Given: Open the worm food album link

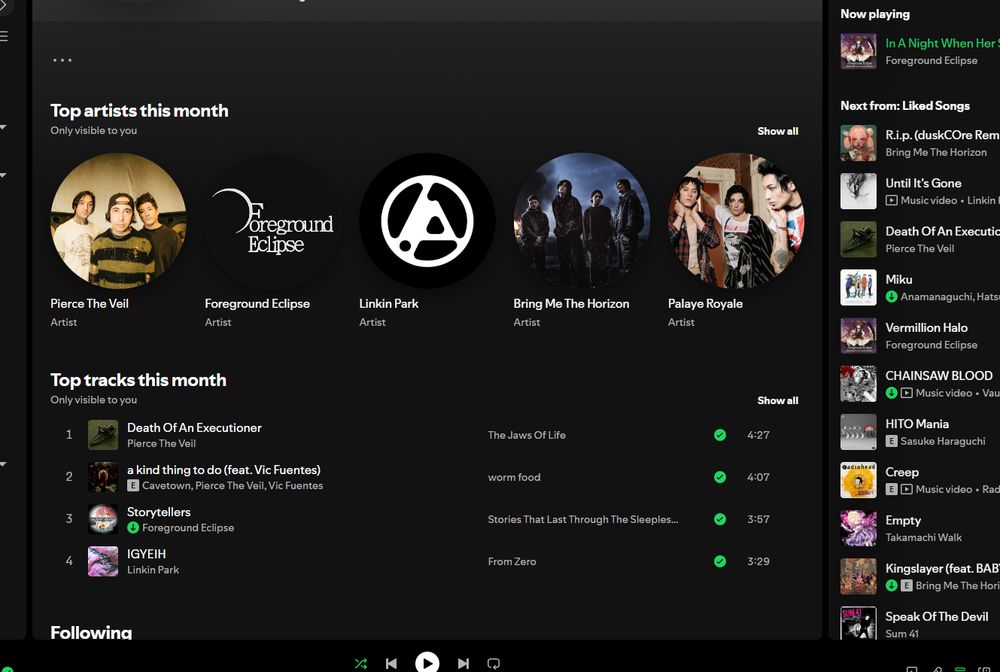Looking at the screenshot, I should point(514,477).
